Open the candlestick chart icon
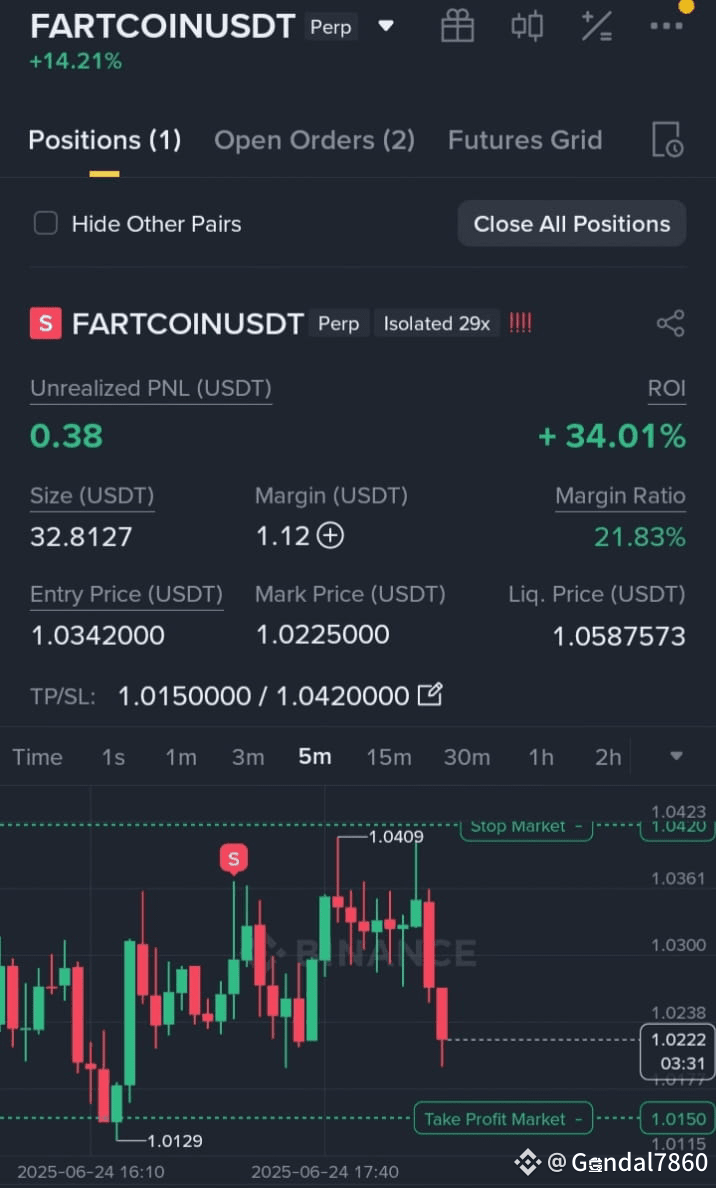The width and height of the screenshot is (716, 1188). [x=527, y=26]
